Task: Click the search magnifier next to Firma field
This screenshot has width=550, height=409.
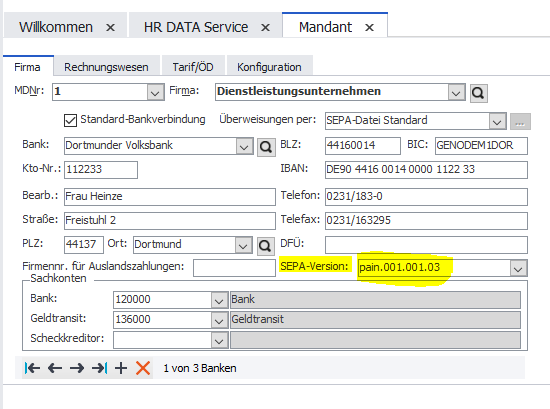Action: 478,93
